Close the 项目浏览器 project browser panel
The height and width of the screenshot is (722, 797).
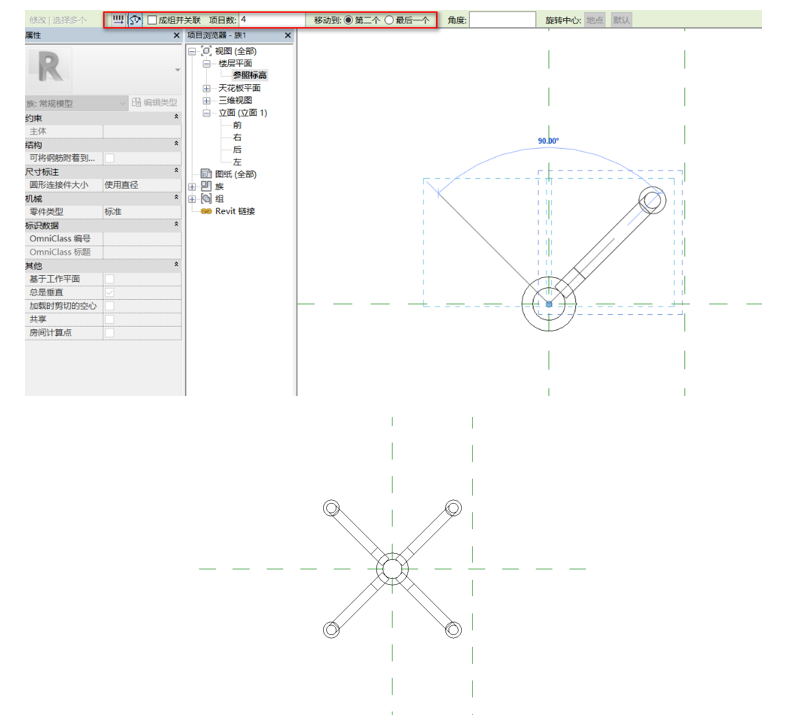[x=288, y=36]
